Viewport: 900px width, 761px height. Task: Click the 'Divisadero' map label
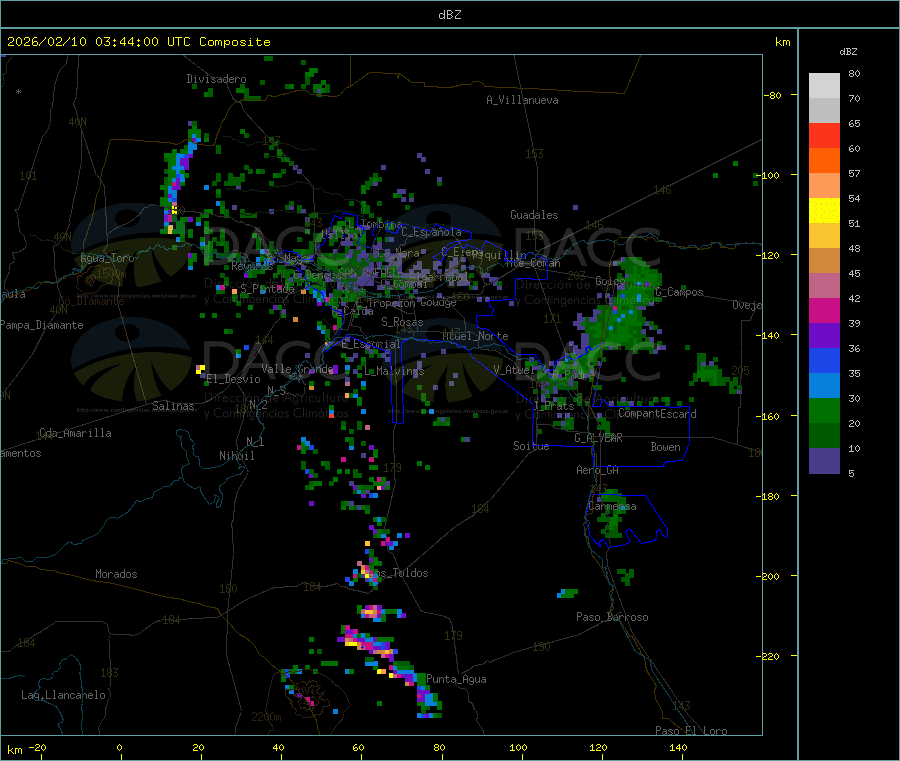216,79
